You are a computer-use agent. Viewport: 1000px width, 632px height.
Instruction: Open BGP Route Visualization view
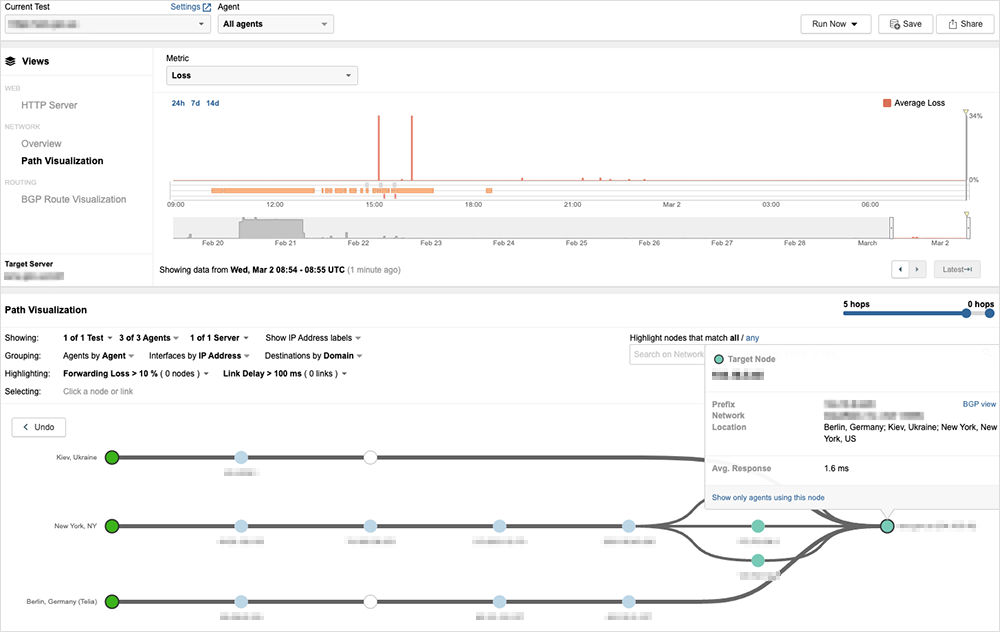click(73, 199)
